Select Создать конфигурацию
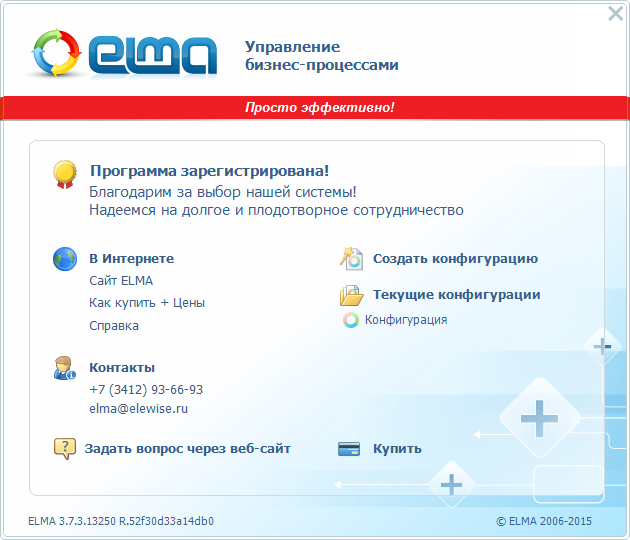The image size is (630, 540). click(x=455, y=259)
